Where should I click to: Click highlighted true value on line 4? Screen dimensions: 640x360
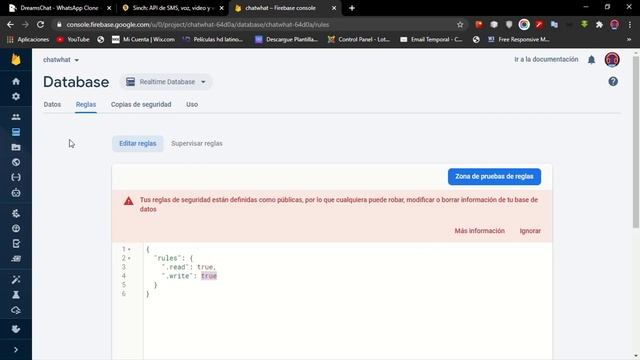coord(209,276)
